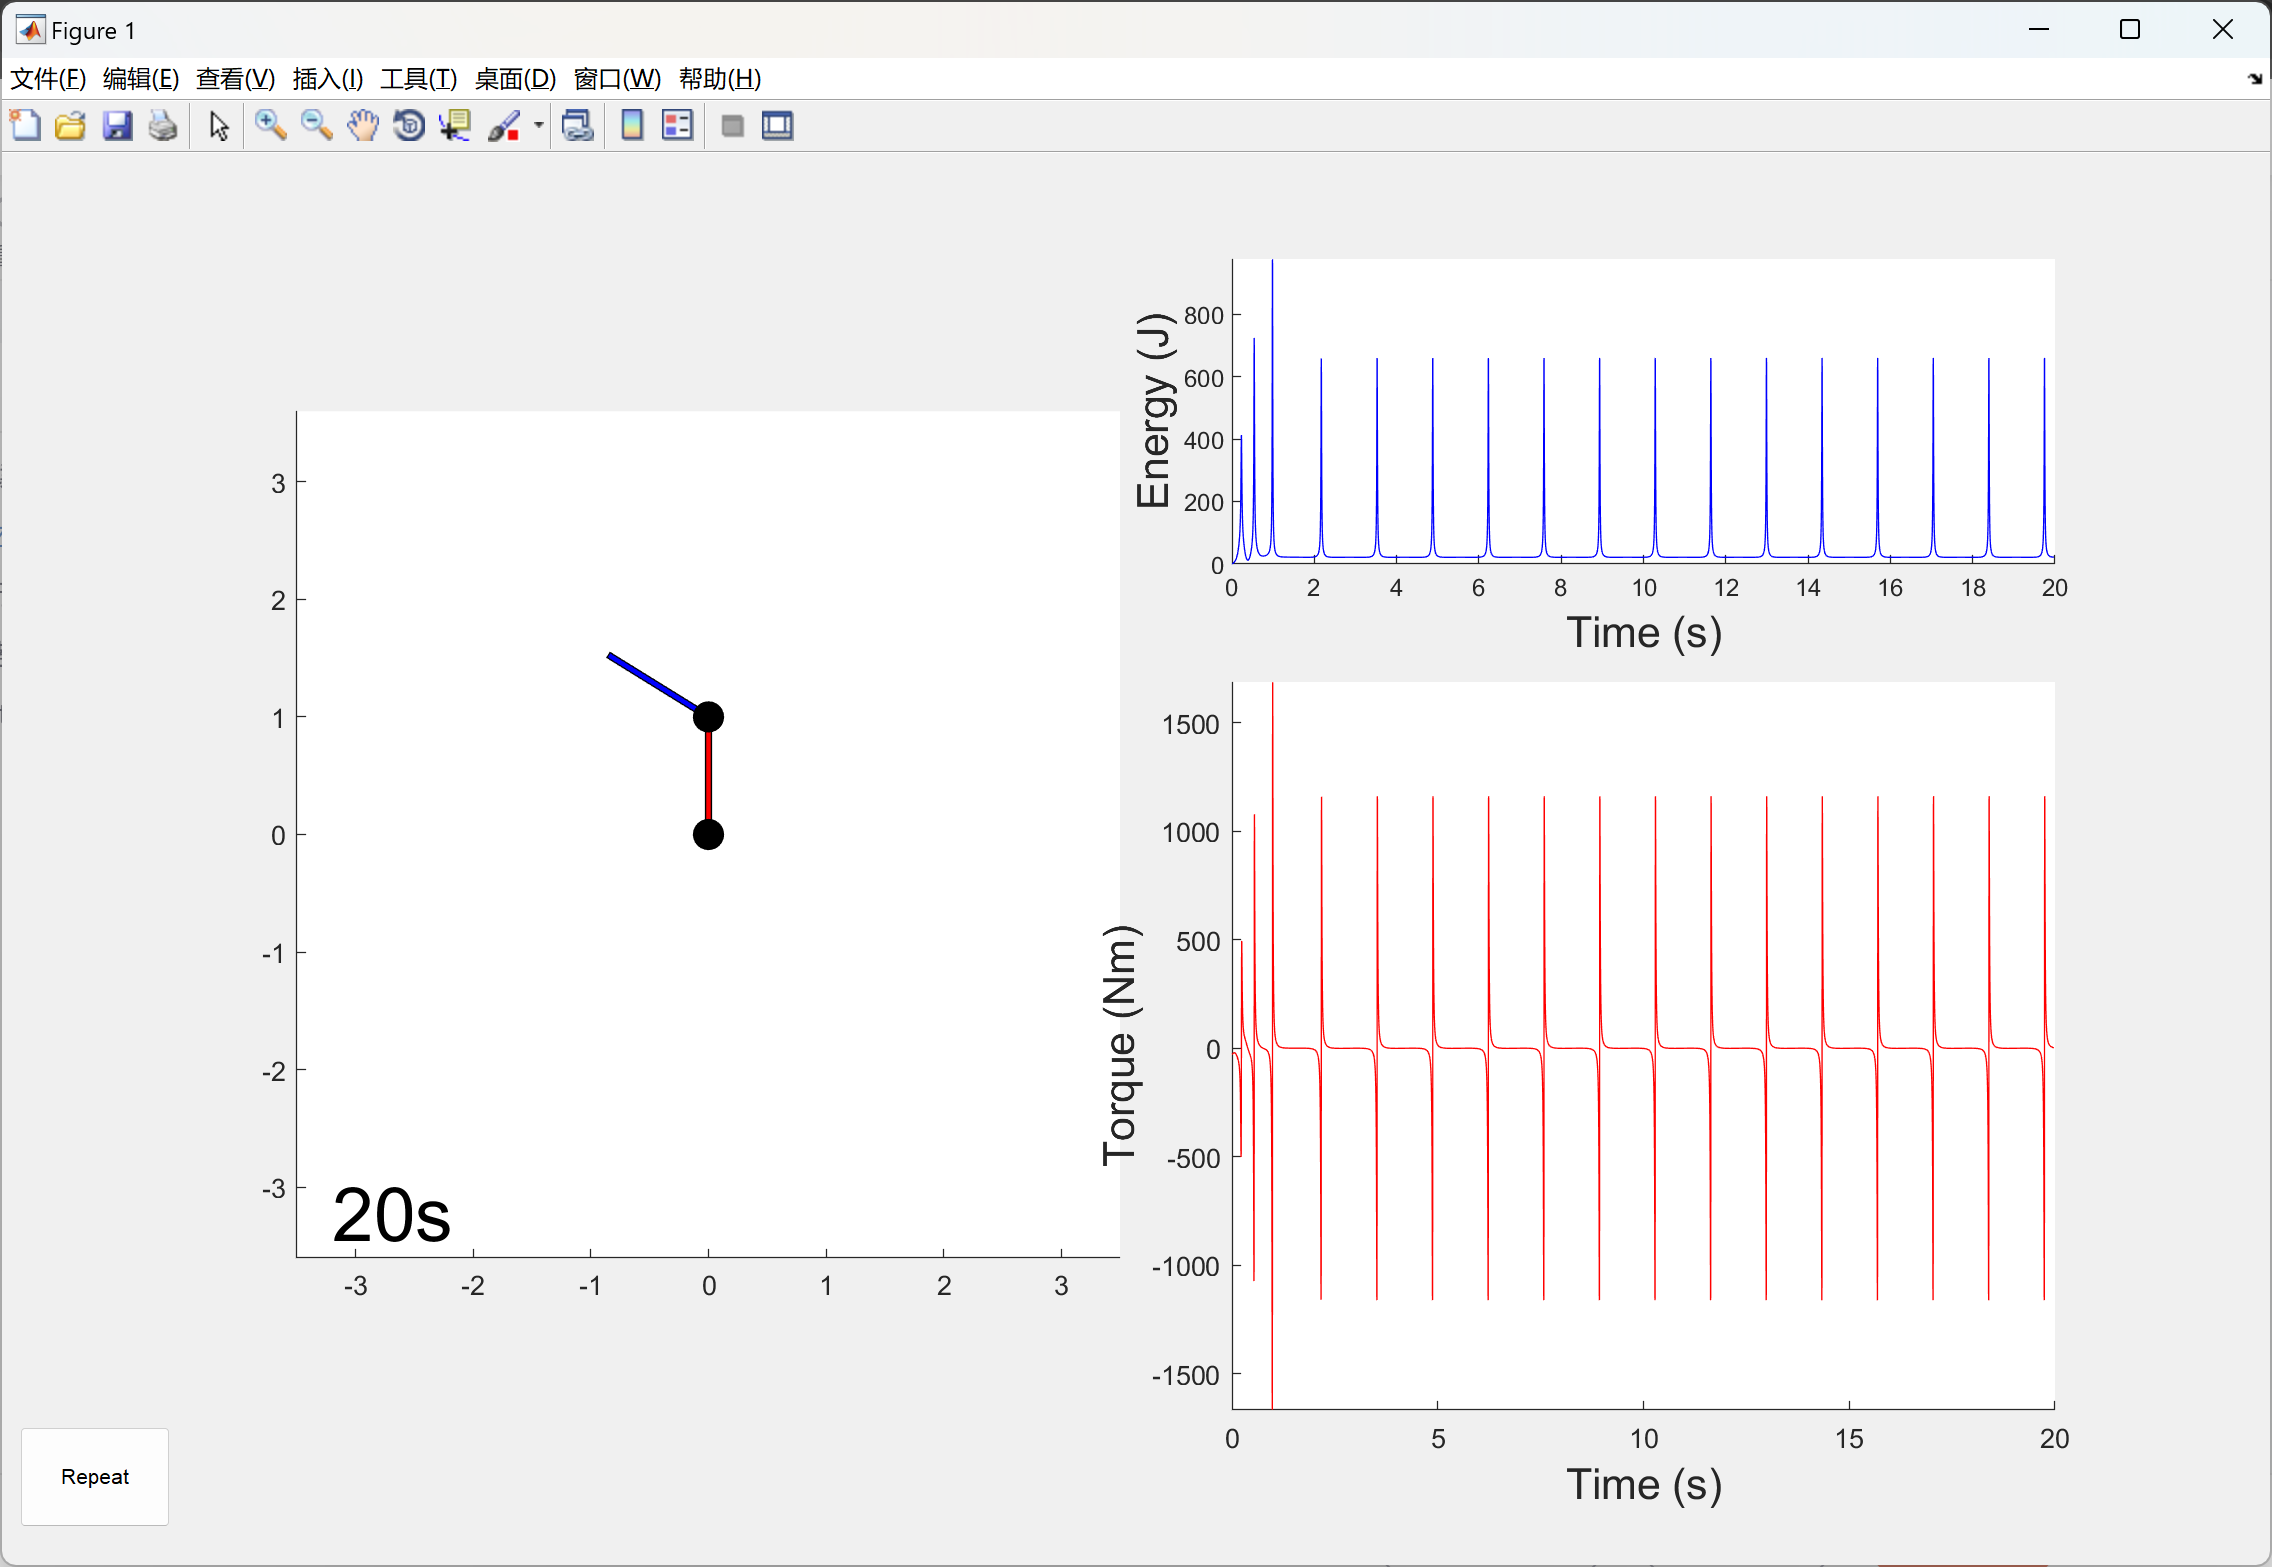Screen dimensions: 2272x1567
Task: Toggle Edit Plot arrow mode
Action: coord(219,126)
